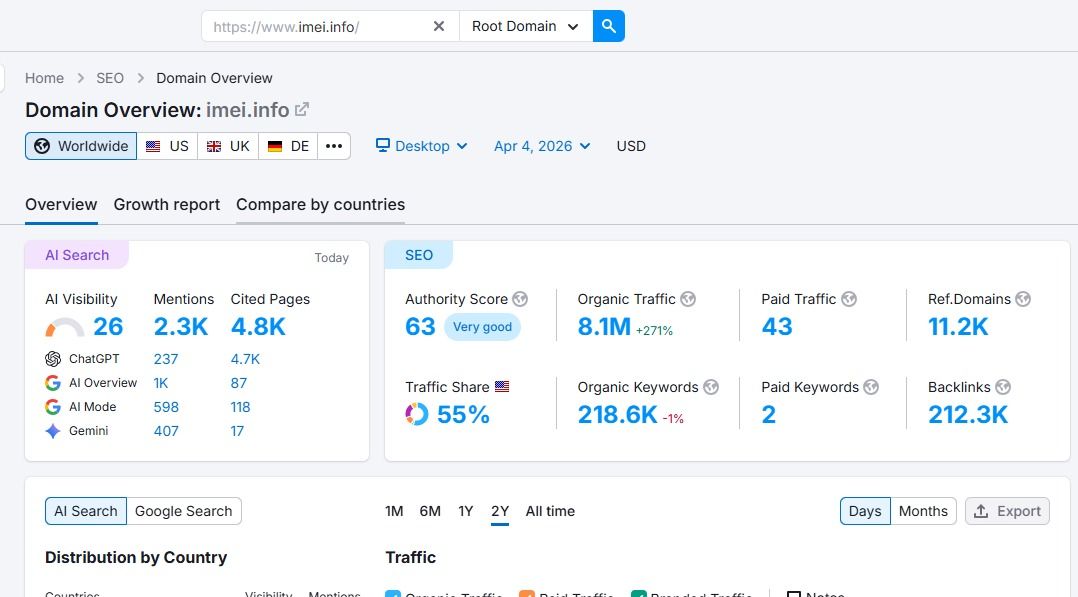Open the Root Domain scope dropdown

[526, 26]
